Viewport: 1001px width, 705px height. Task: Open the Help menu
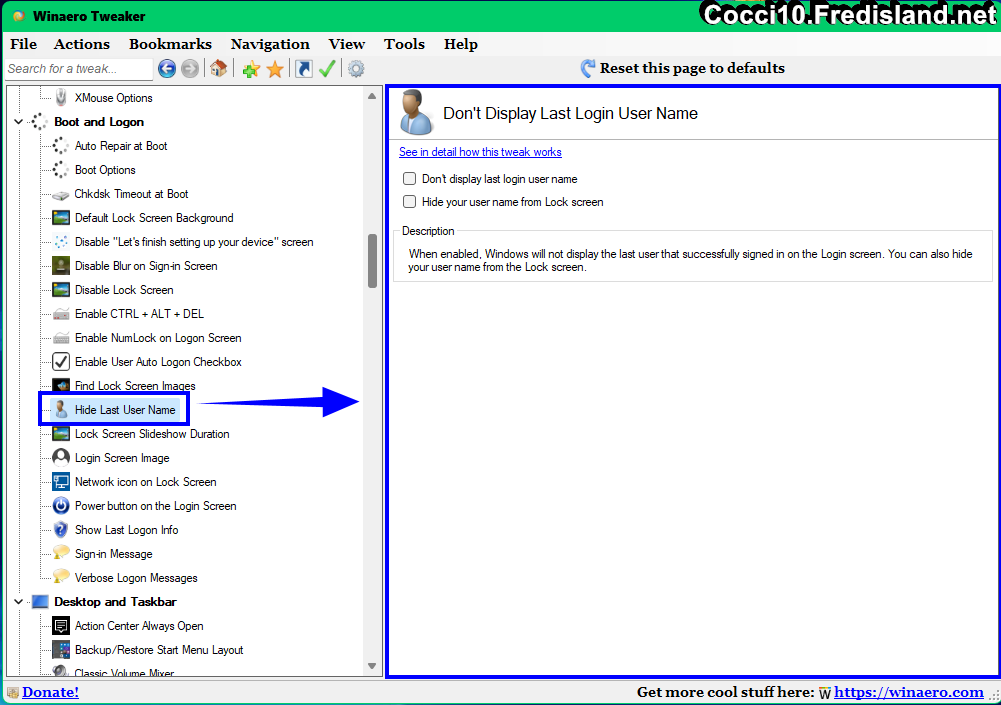click(461, 44)
